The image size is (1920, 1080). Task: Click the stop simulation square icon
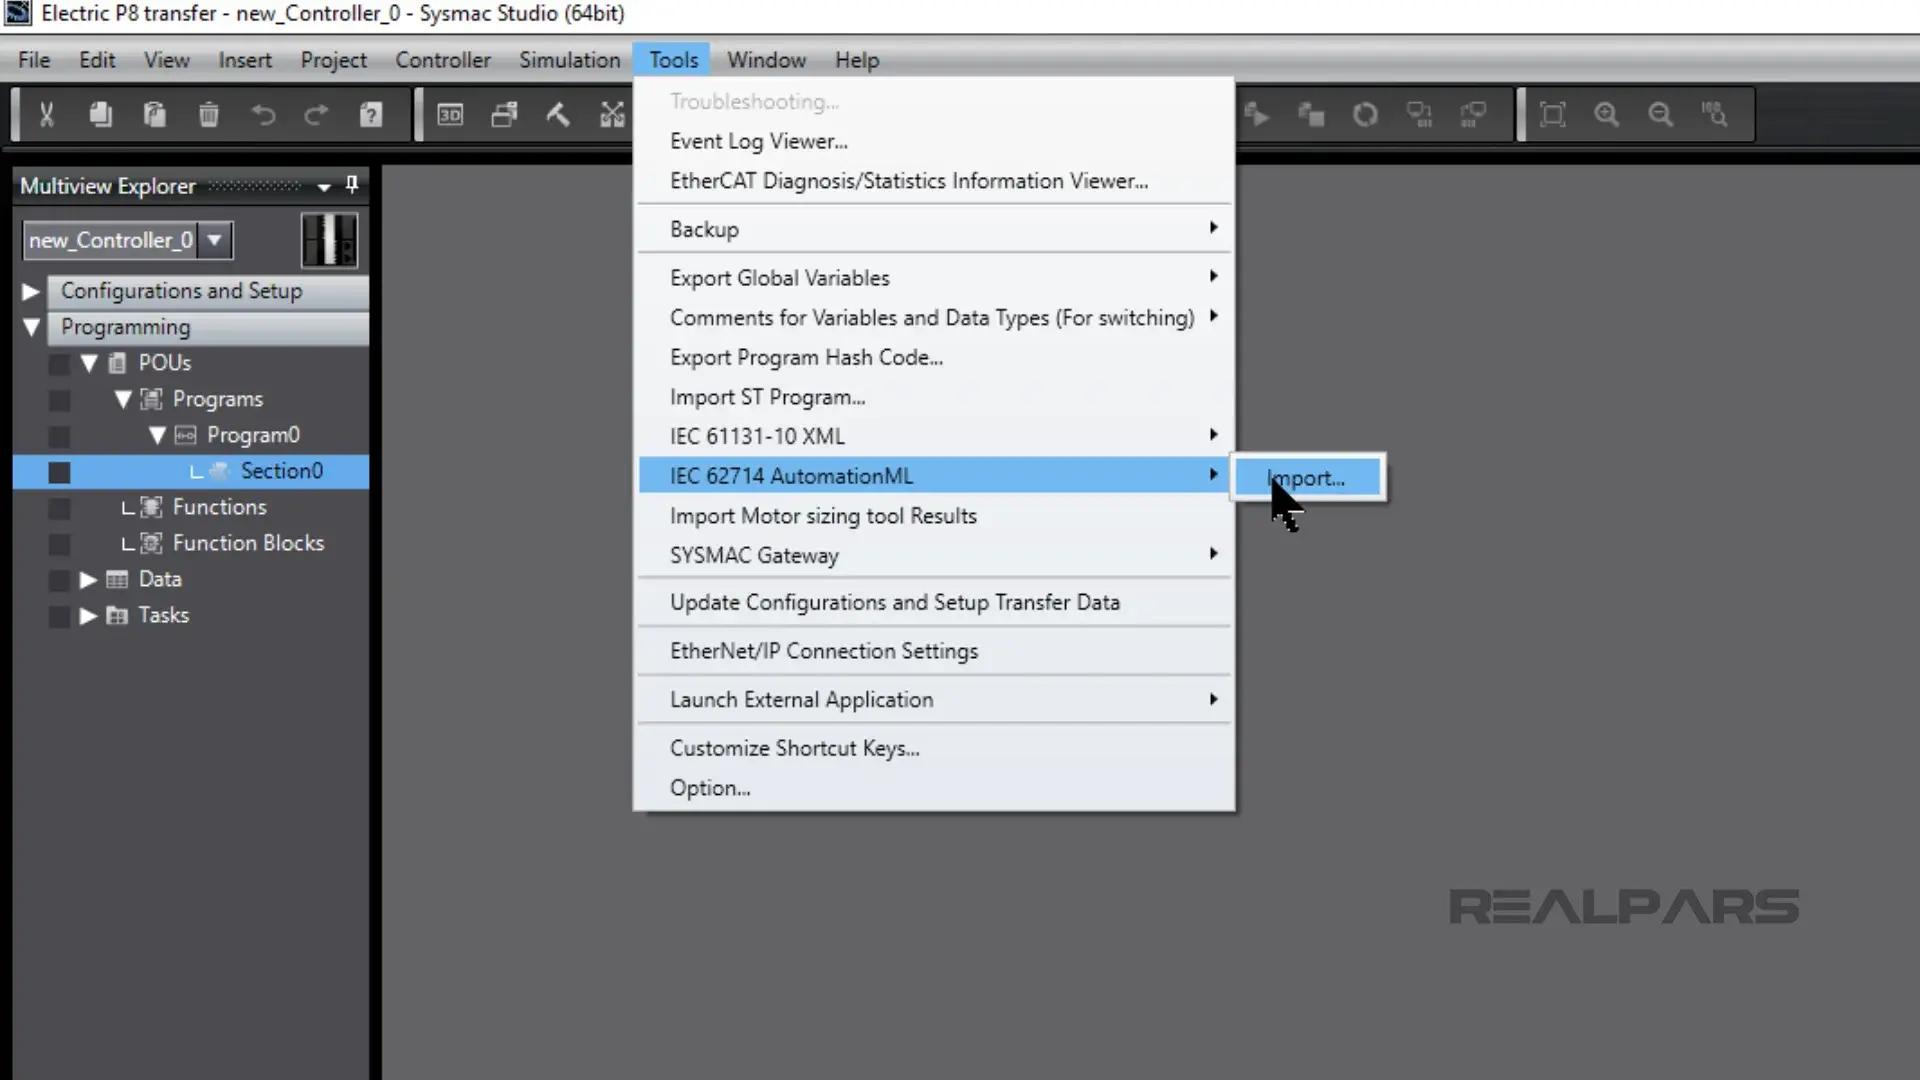1311,114
